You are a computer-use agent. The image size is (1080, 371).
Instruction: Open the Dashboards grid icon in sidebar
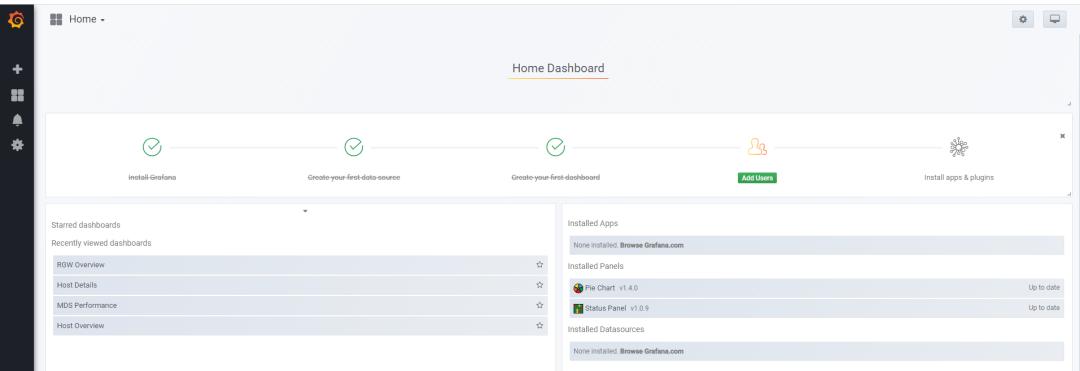coord(17,95)
